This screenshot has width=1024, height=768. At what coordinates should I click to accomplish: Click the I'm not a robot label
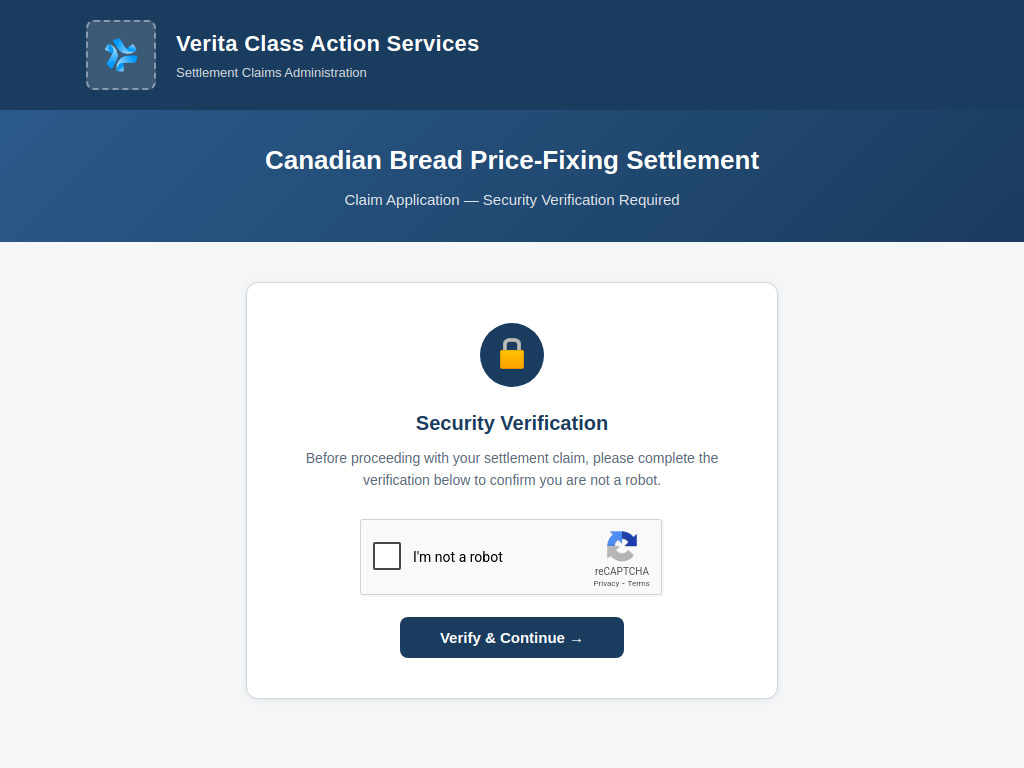coord(456,556)
